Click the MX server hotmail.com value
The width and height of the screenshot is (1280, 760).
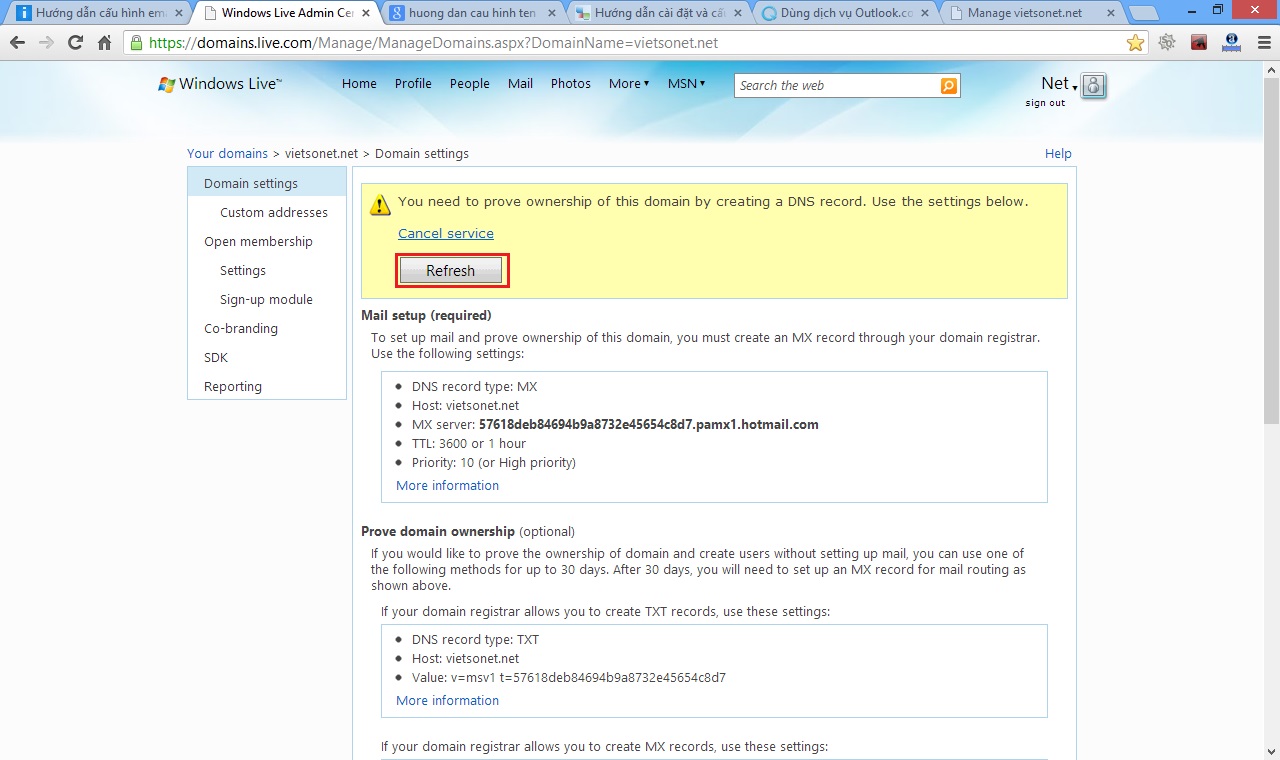pyautogui.click(x=649, y=425)
